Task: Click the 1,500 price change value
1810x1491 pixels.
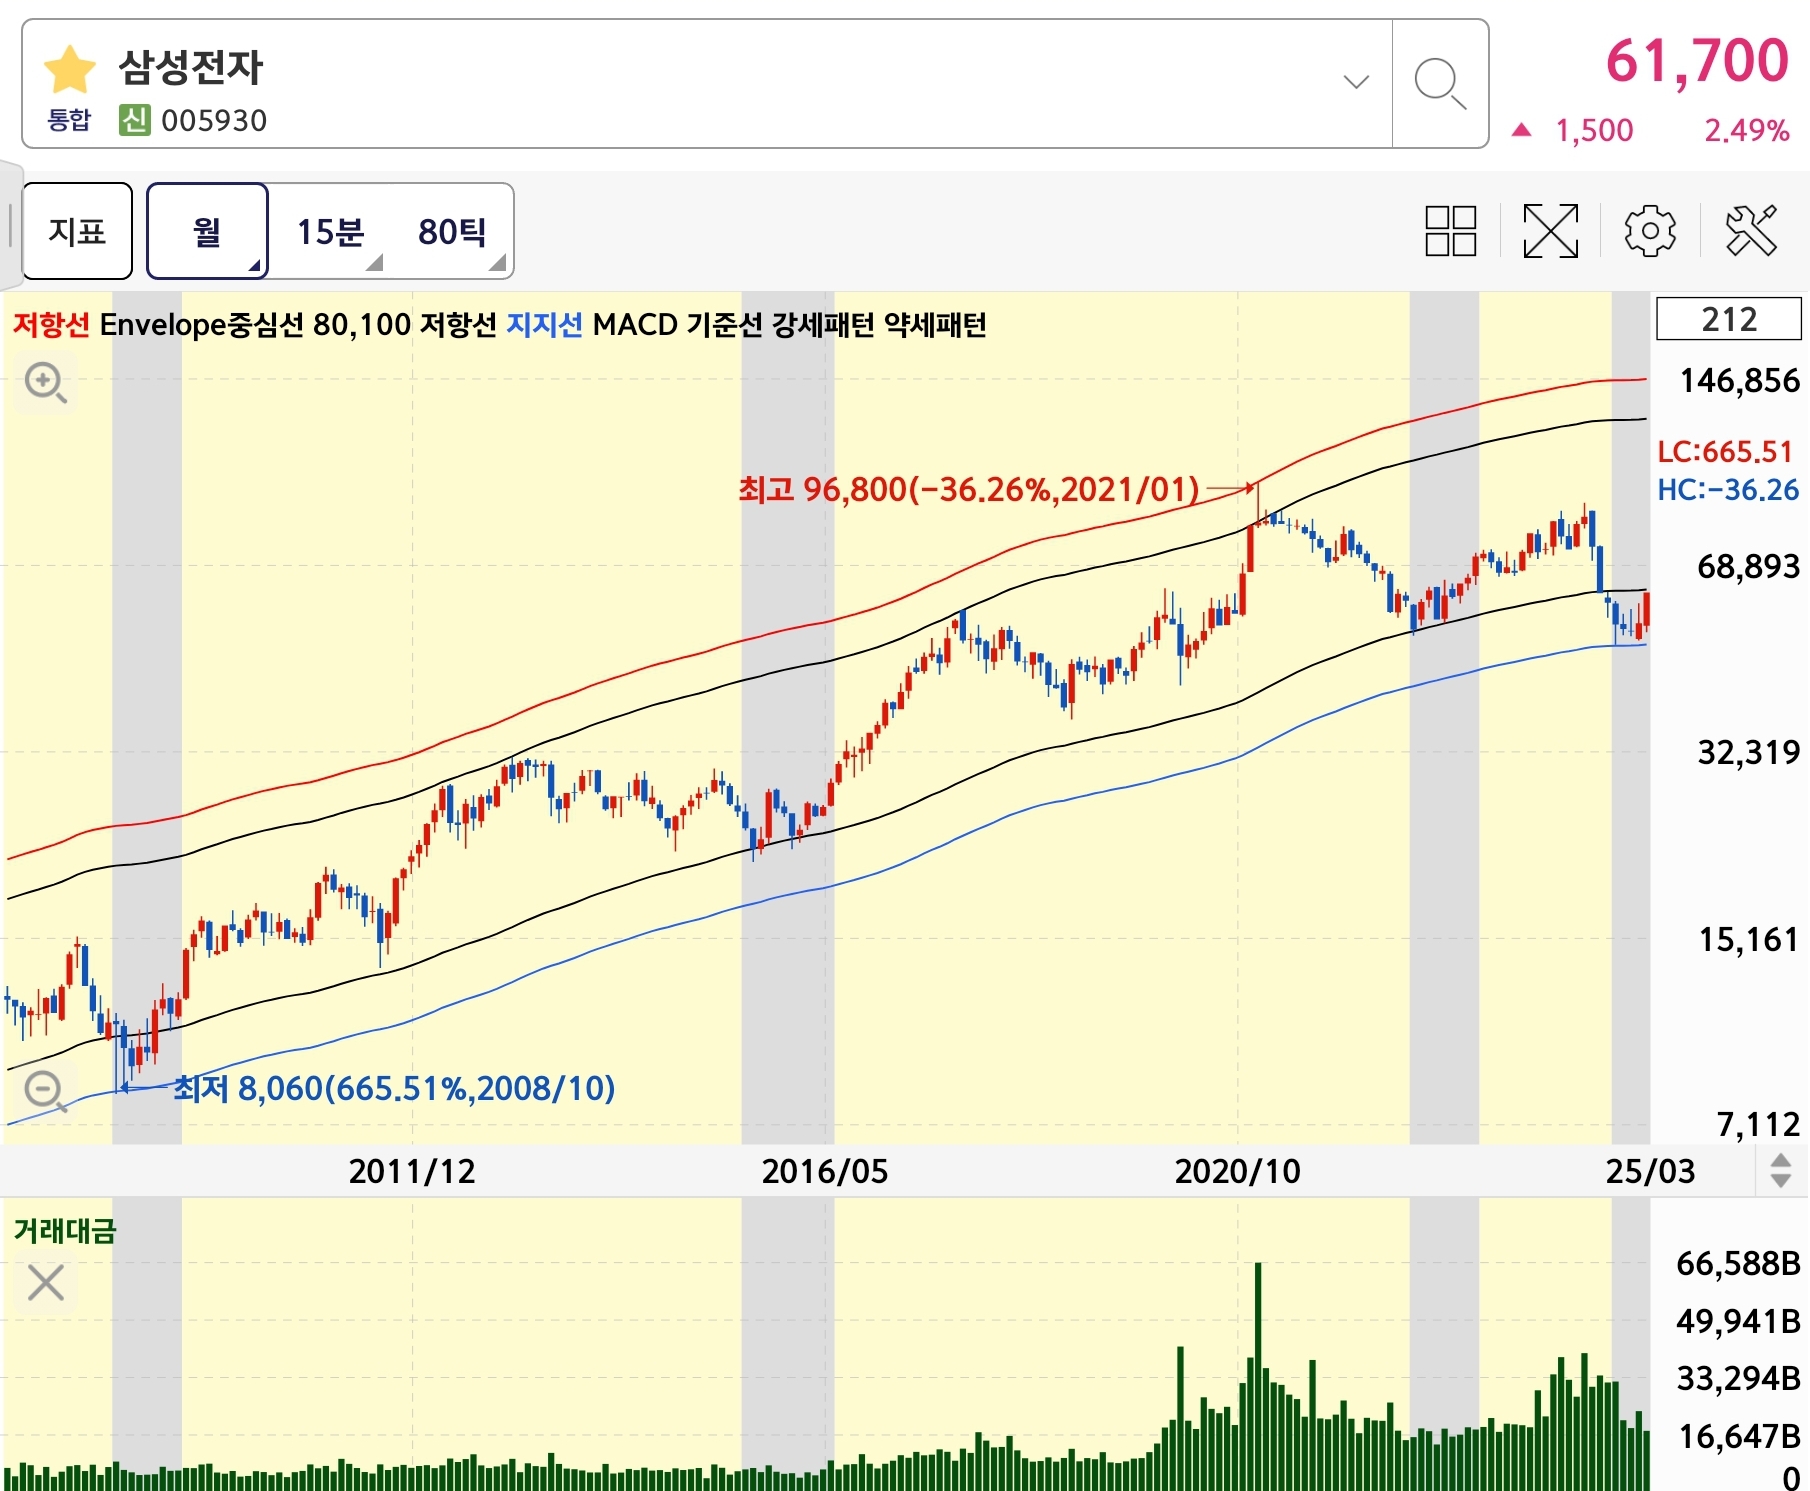Action: (x=1594, y=130)
